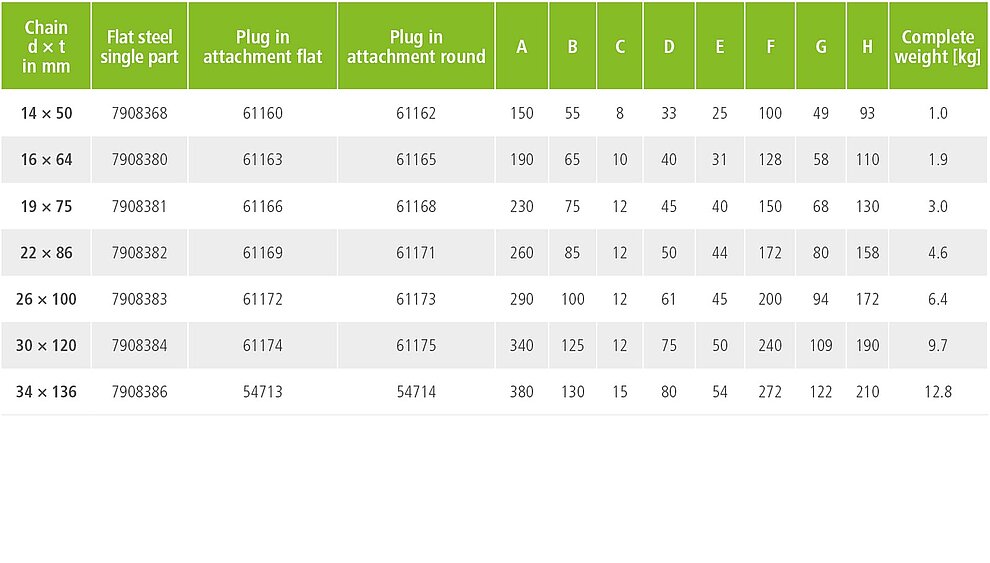Select the 34 × 136 chain size cell
This screenshot has height=563, width=990.
(46, 392)
